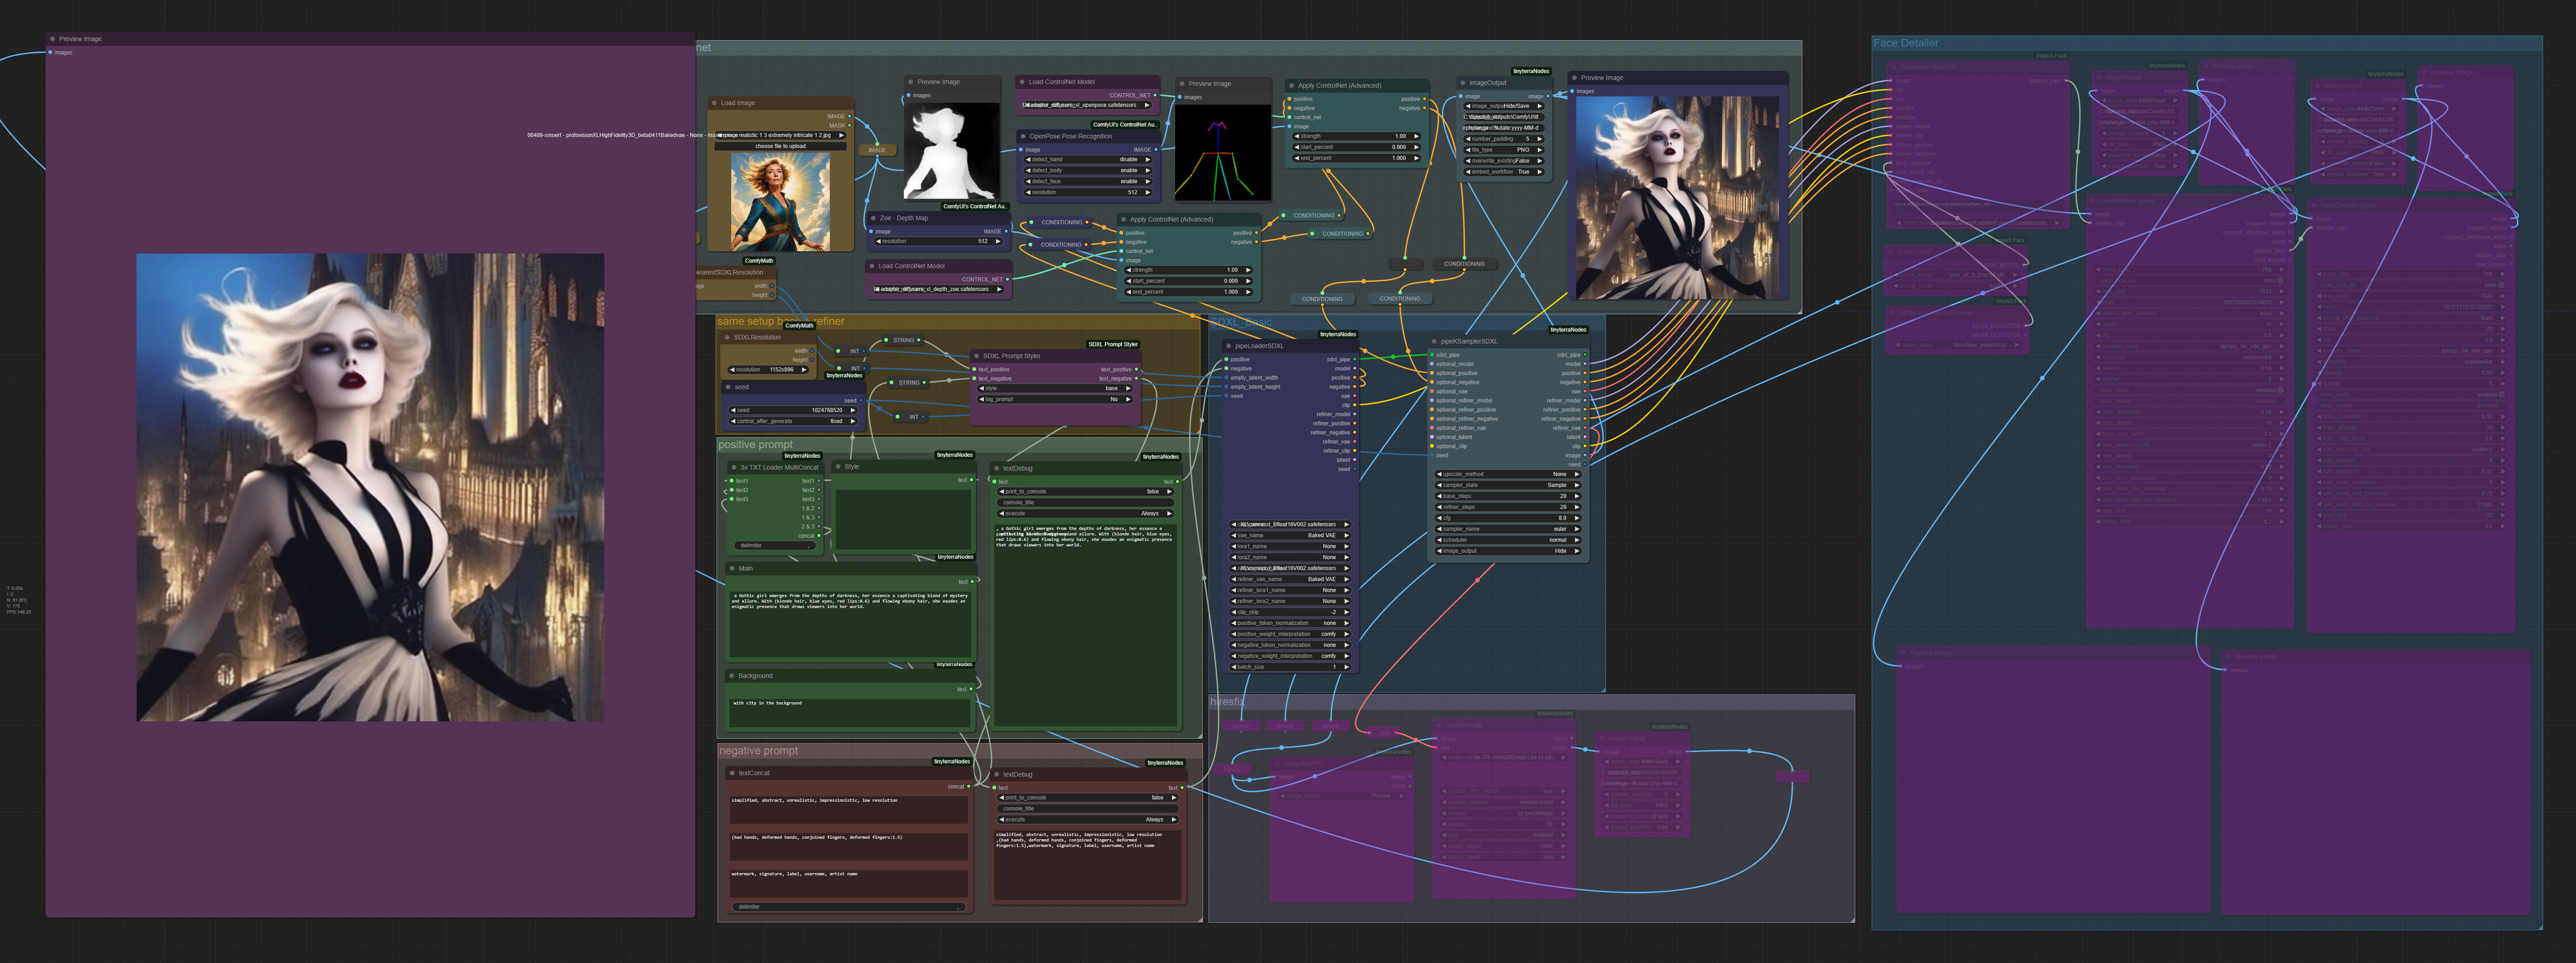Open the lora1_name dropdown

[x=1290, y=546]
